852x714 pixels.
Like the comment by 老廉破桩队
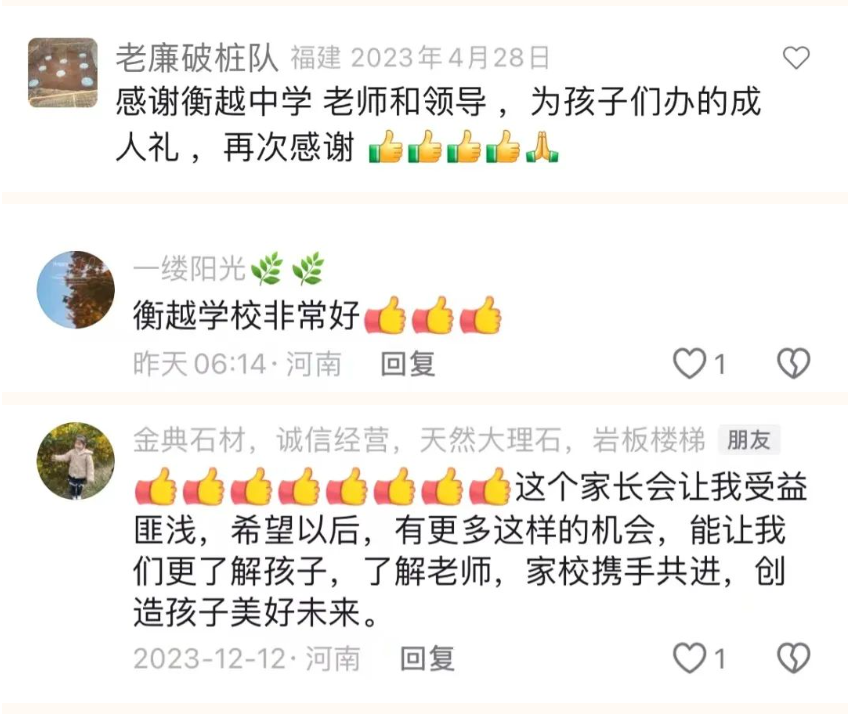coord(796,58)
